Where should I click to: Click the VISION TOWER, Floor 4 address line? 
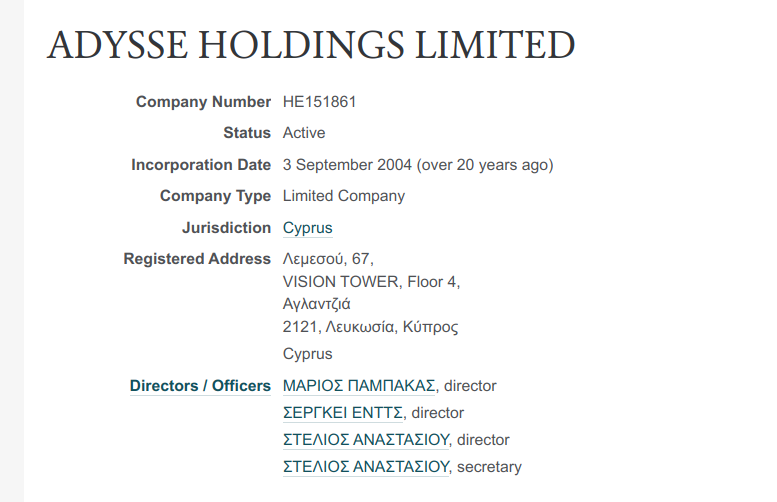click(x=371, y=281)
